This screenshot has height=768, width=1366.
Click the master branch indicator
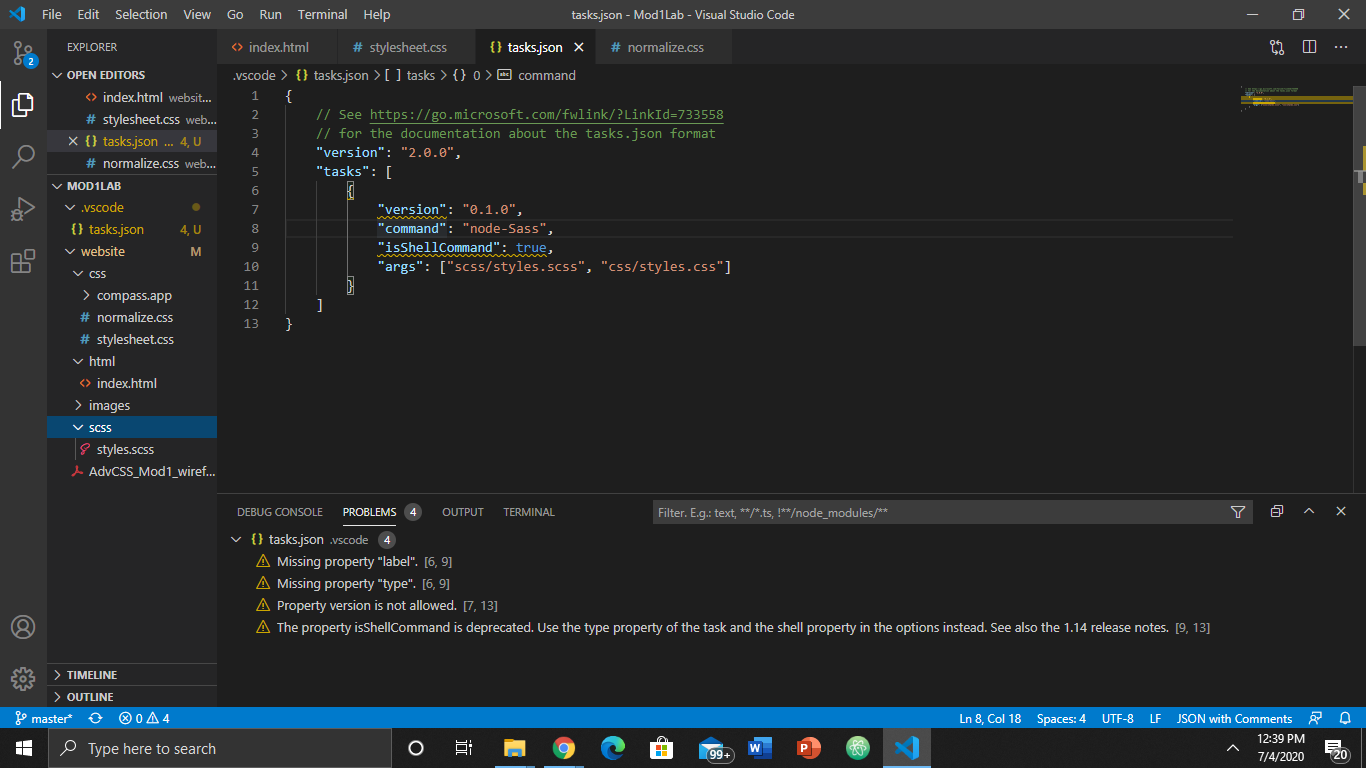(44, 718)
